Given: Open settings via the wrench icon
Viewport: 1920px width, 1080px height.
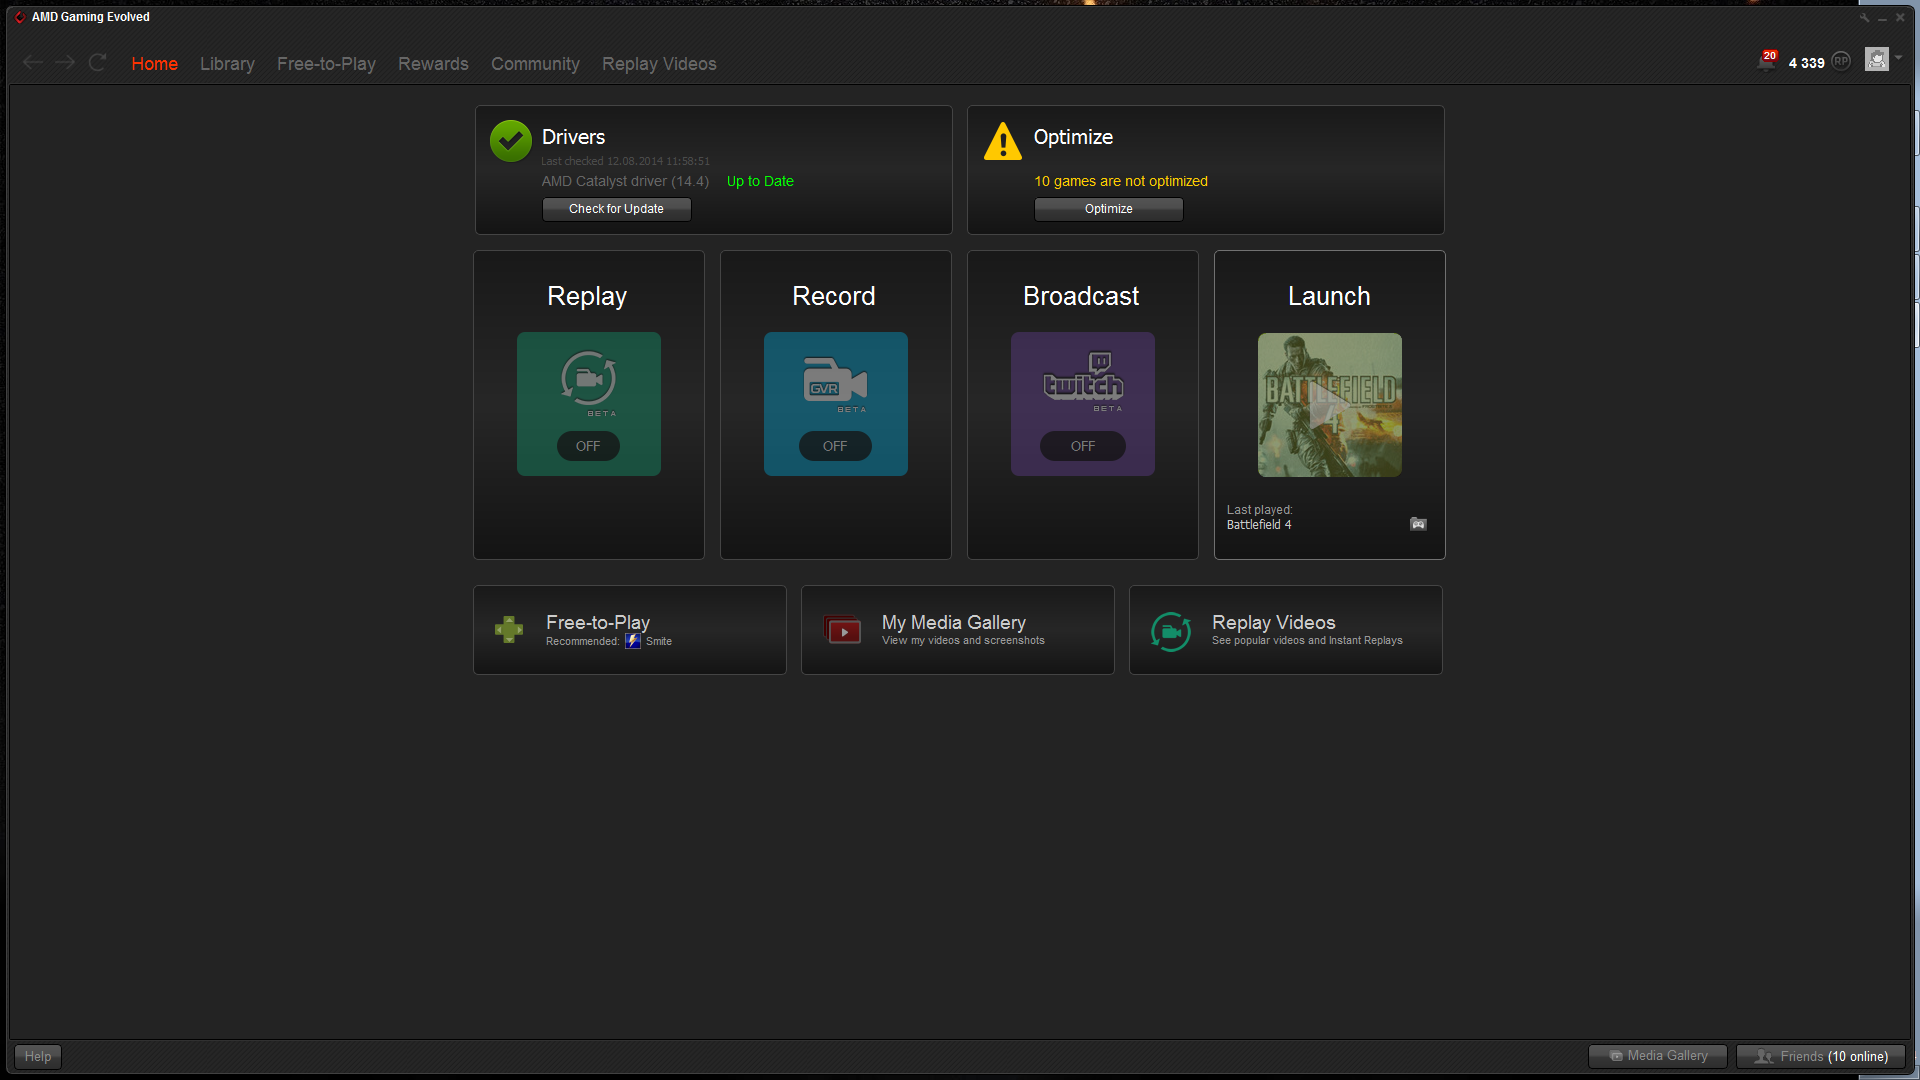Looking at the screenshot, I should tap(1864, 17).
